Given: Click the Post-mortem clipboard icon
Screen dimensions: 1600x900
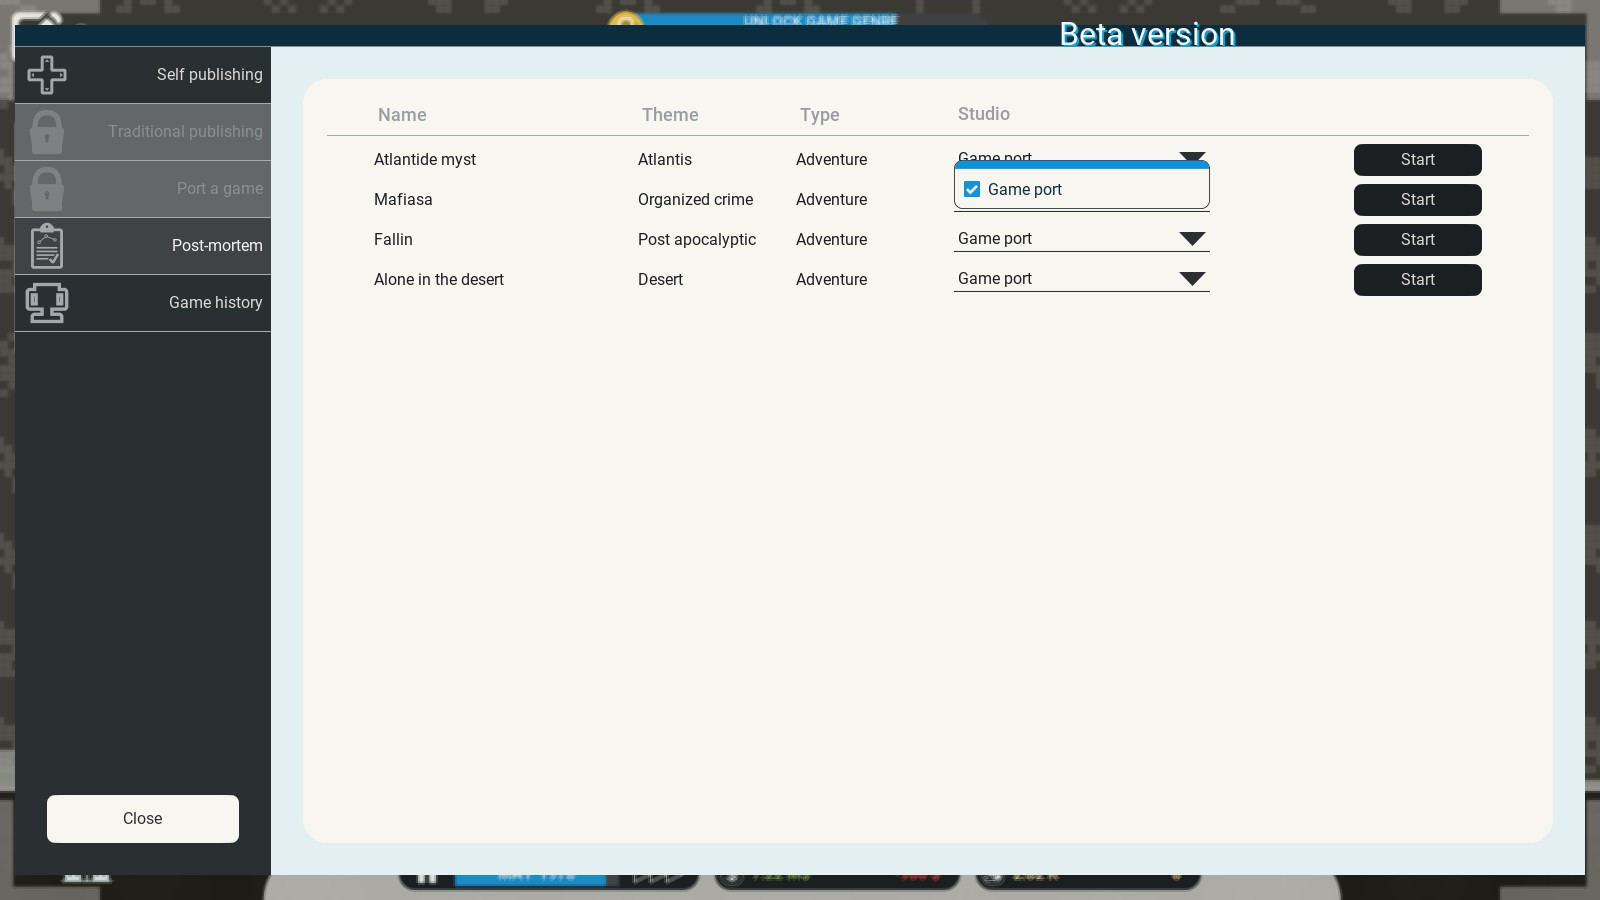Looking at the screenshot, I should 47,246.
